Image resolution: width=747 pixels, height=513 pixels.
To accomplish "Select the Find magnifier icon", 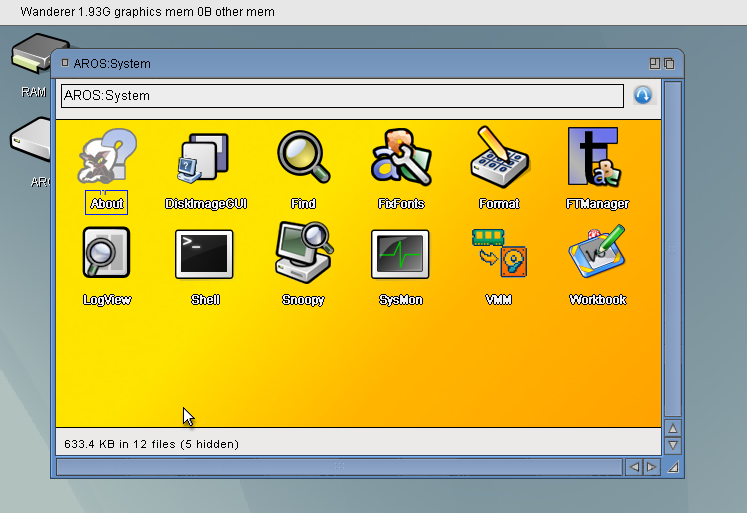I will (303, 157).
